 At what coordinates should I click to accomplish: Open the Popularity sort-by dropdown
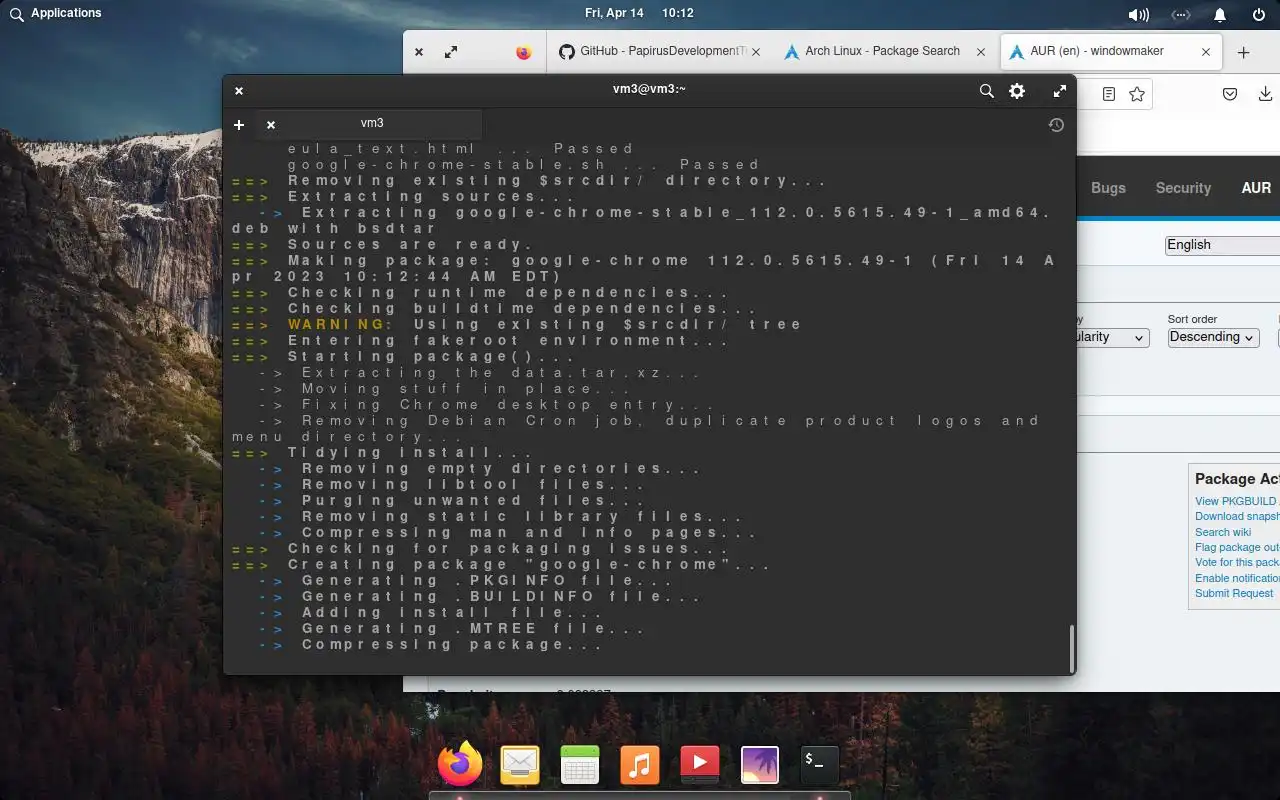click(x=1112, y=337)
